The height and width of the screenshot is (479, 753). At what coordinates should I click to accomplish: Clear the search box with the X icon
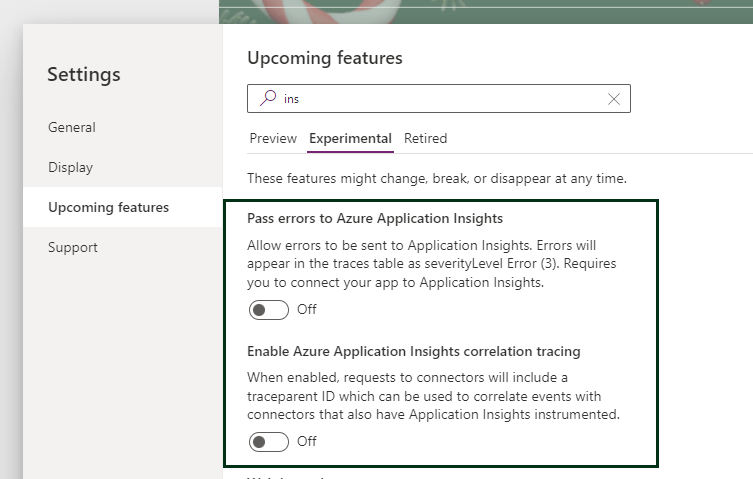pyautogui.click(x=614, y=99)
